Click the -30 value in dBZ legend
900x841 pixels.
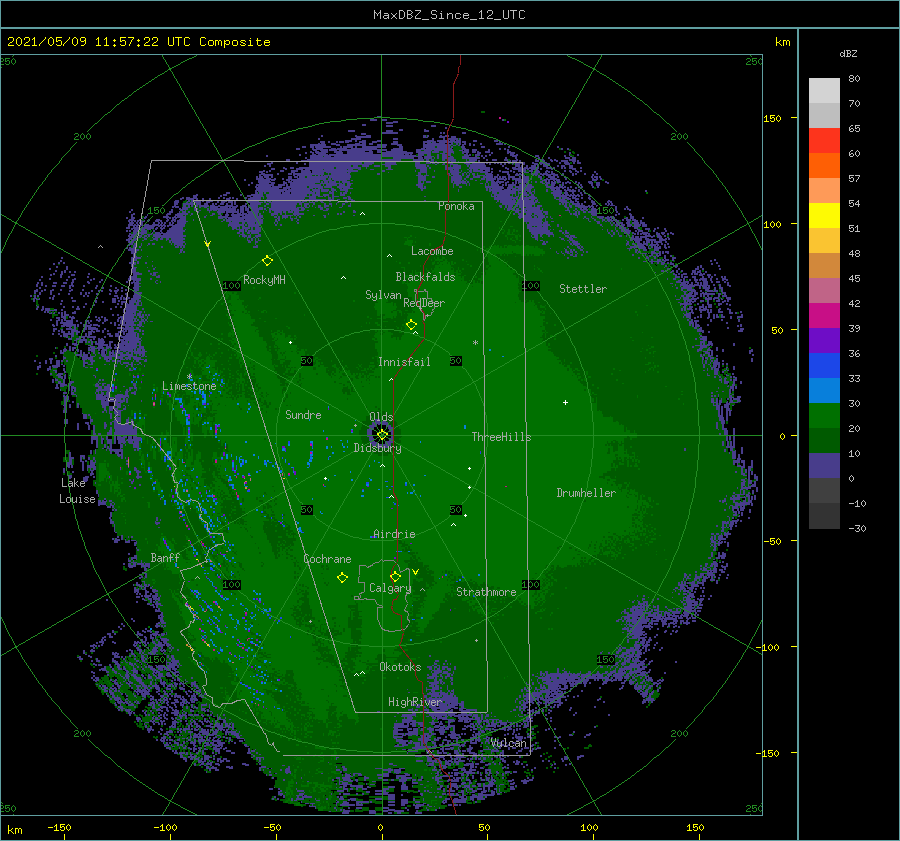coord(857,528)
